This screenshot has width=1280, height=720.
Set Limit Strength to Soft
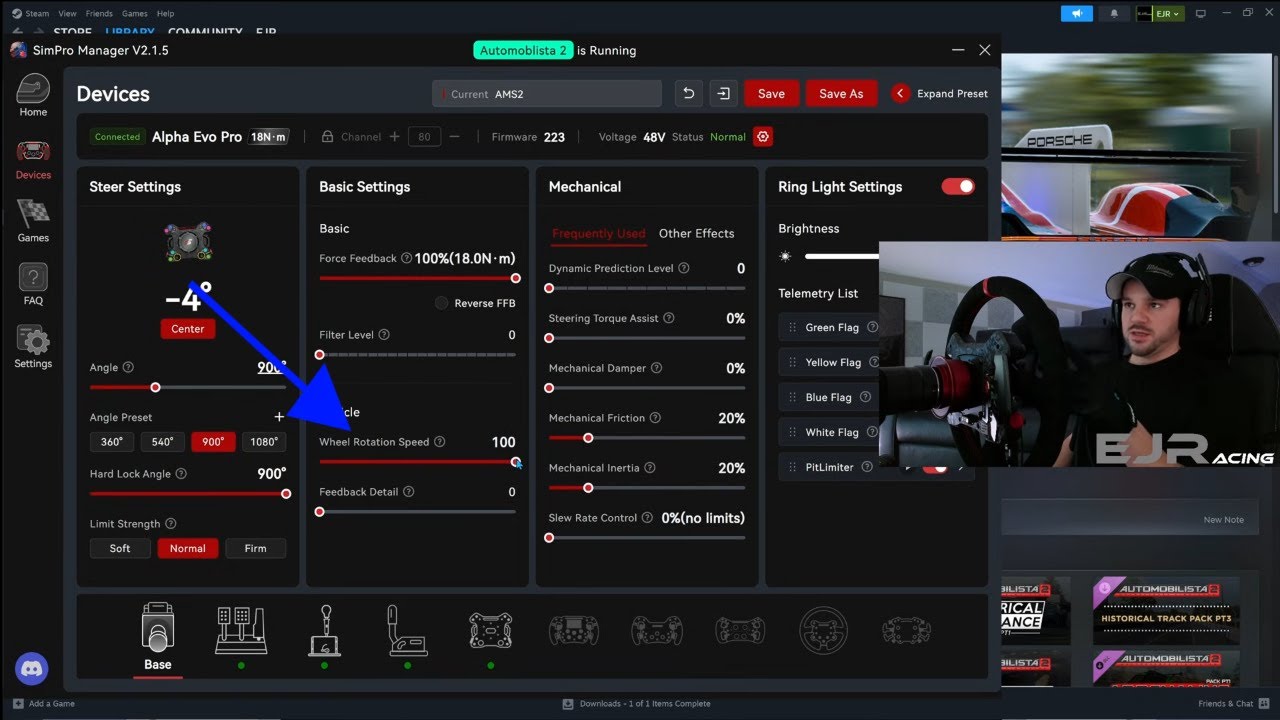point(120,548)
